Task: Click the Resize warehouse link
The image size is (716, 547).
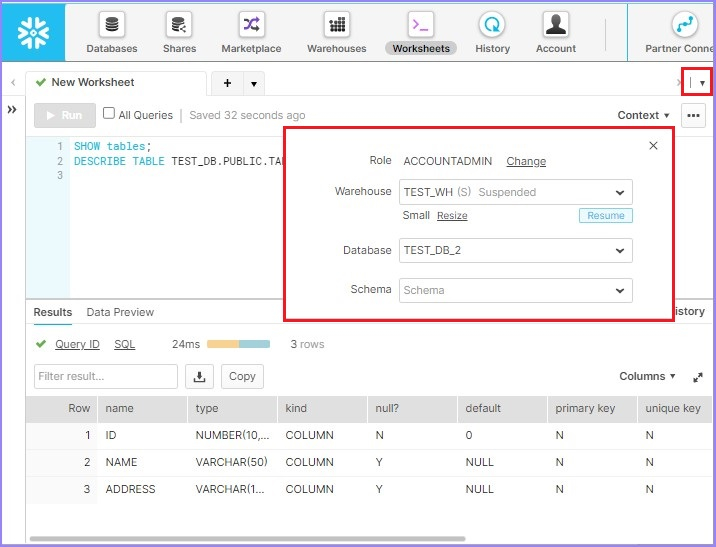Action: point(452,216)
